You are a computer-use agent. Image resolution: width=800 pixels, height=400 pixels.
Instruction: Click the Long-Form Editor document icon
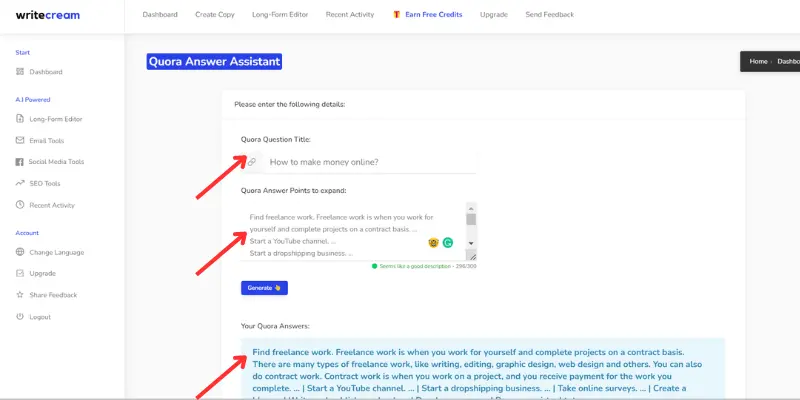pyautogui.click(x=20, y=119)
